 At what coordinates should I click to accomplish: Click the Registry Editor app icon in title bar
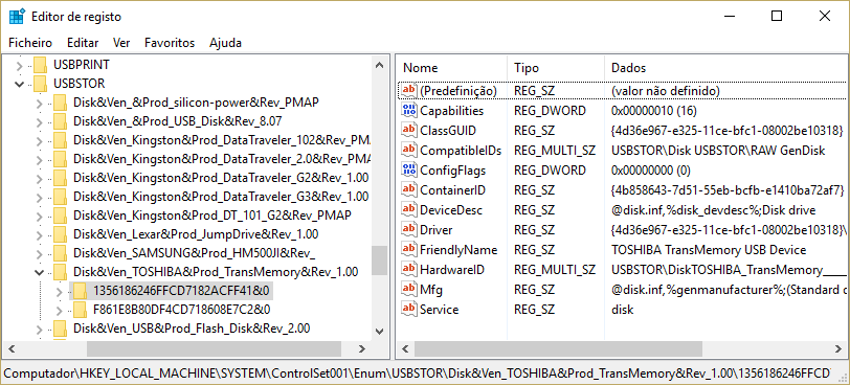point(17,16)
